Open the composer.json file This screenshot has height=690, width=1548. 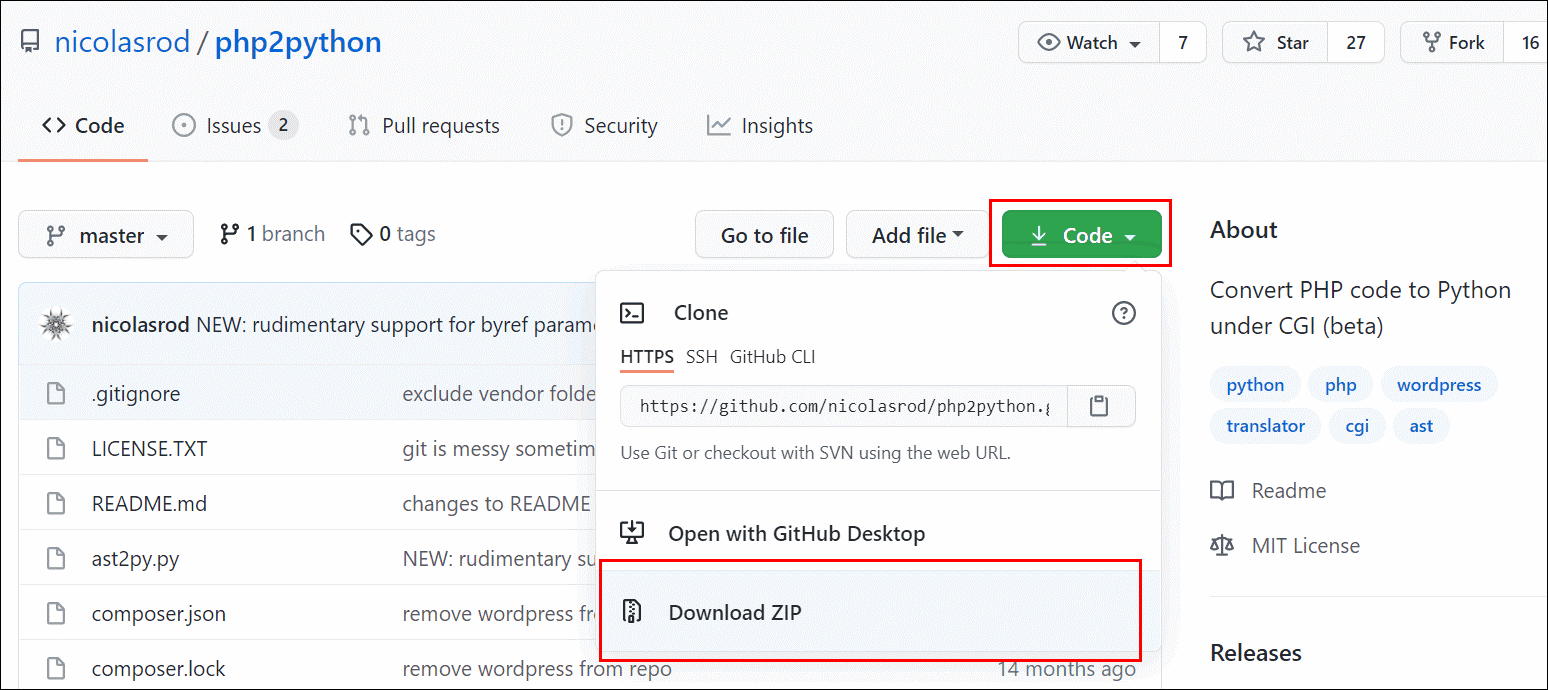(x=158, y=613)
